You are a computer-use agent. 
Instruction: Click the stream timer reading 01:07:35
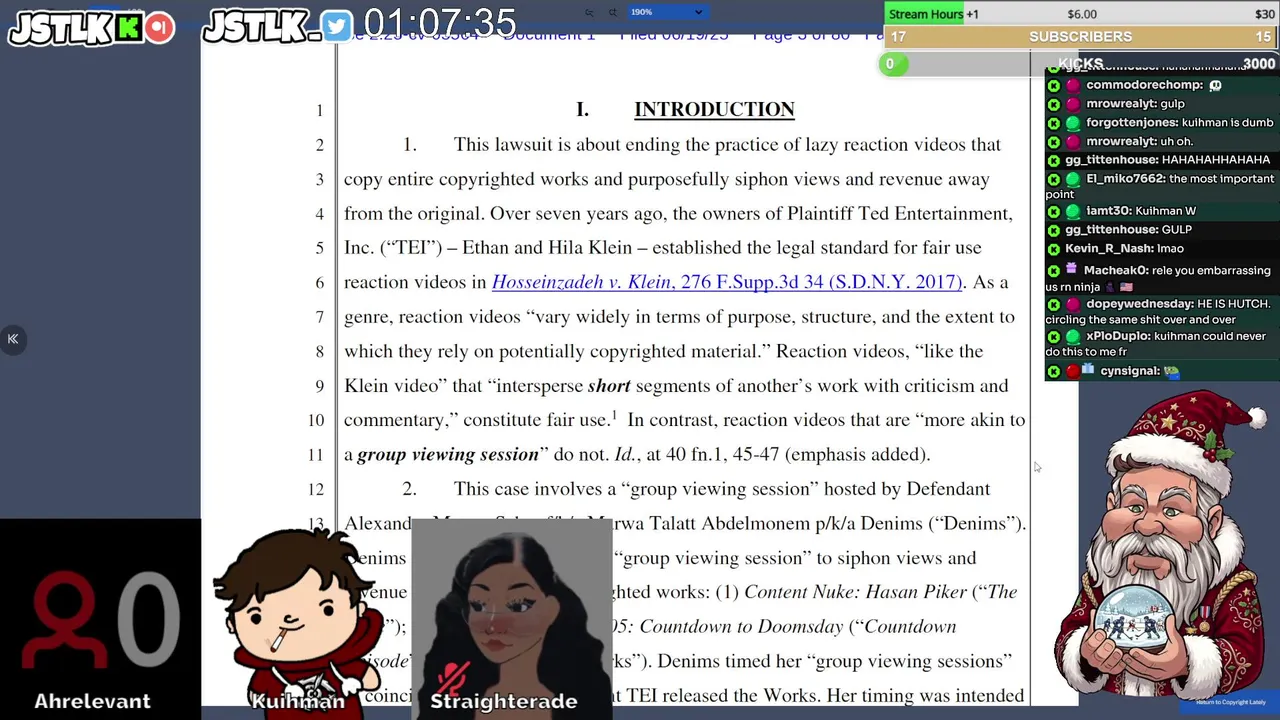pyautogui.click(x=440, y=24)
